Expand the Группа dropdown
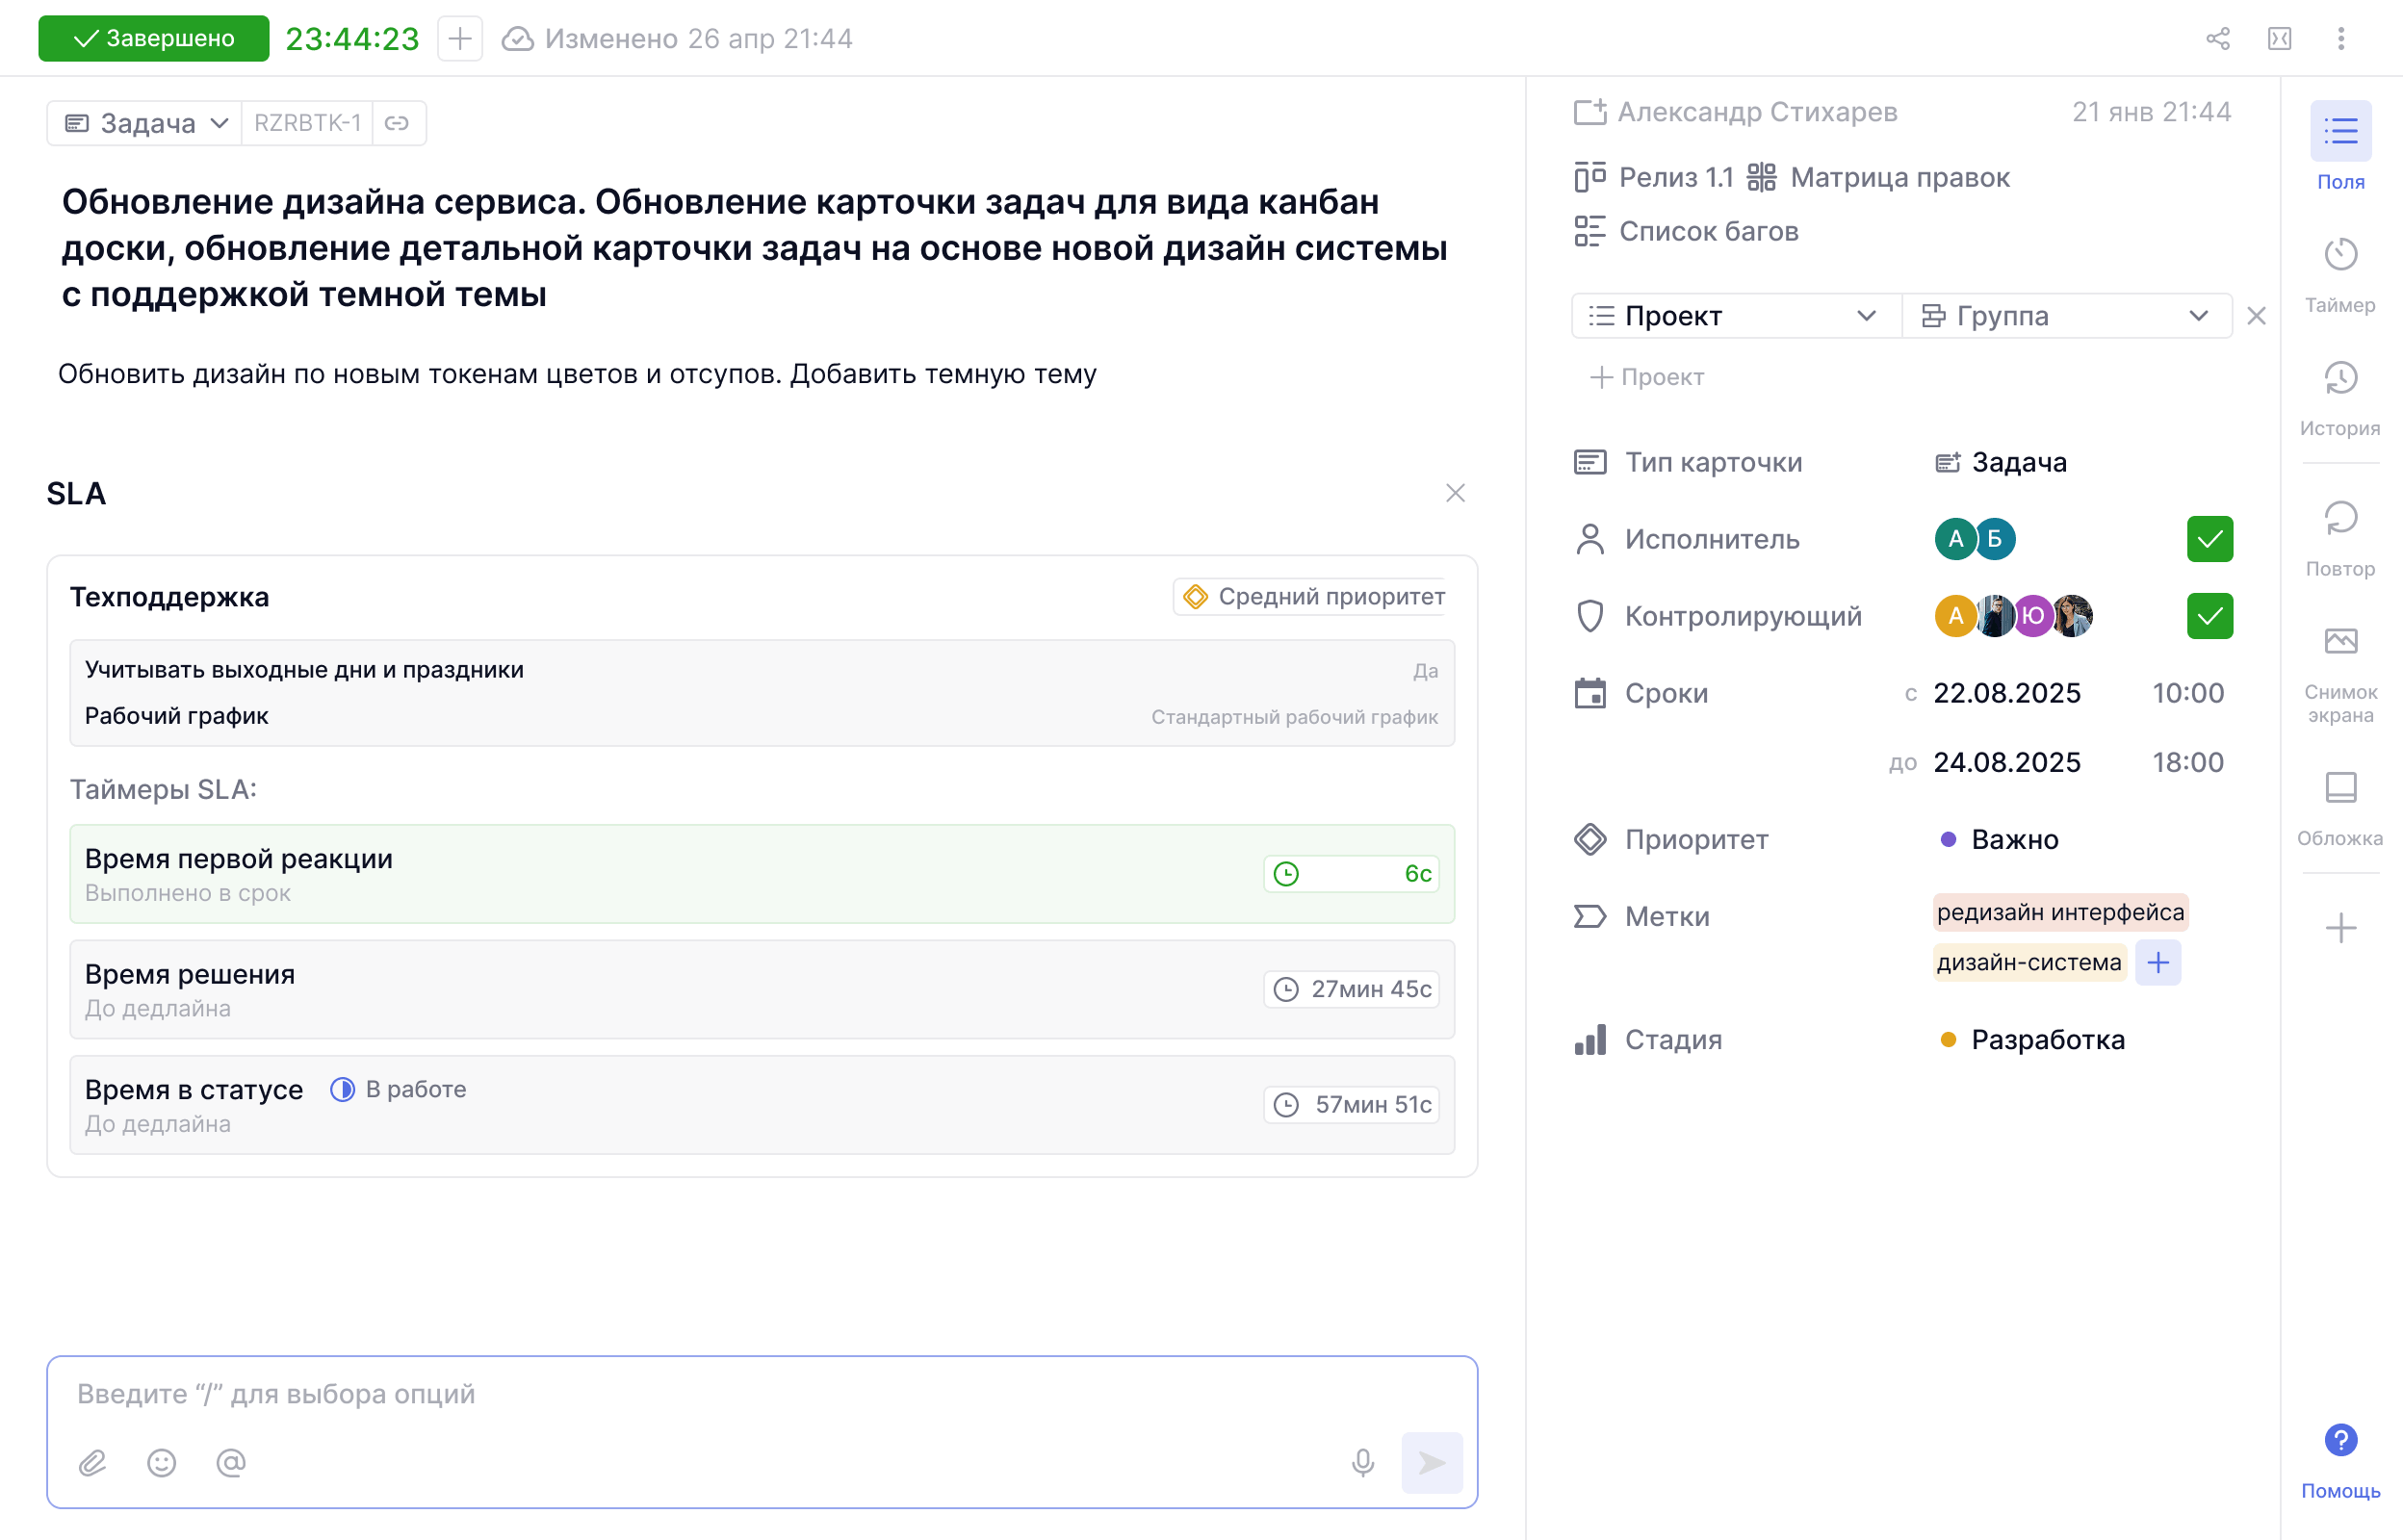This screenshot has height=1540, width=2403. click(x=2067, y=316)
